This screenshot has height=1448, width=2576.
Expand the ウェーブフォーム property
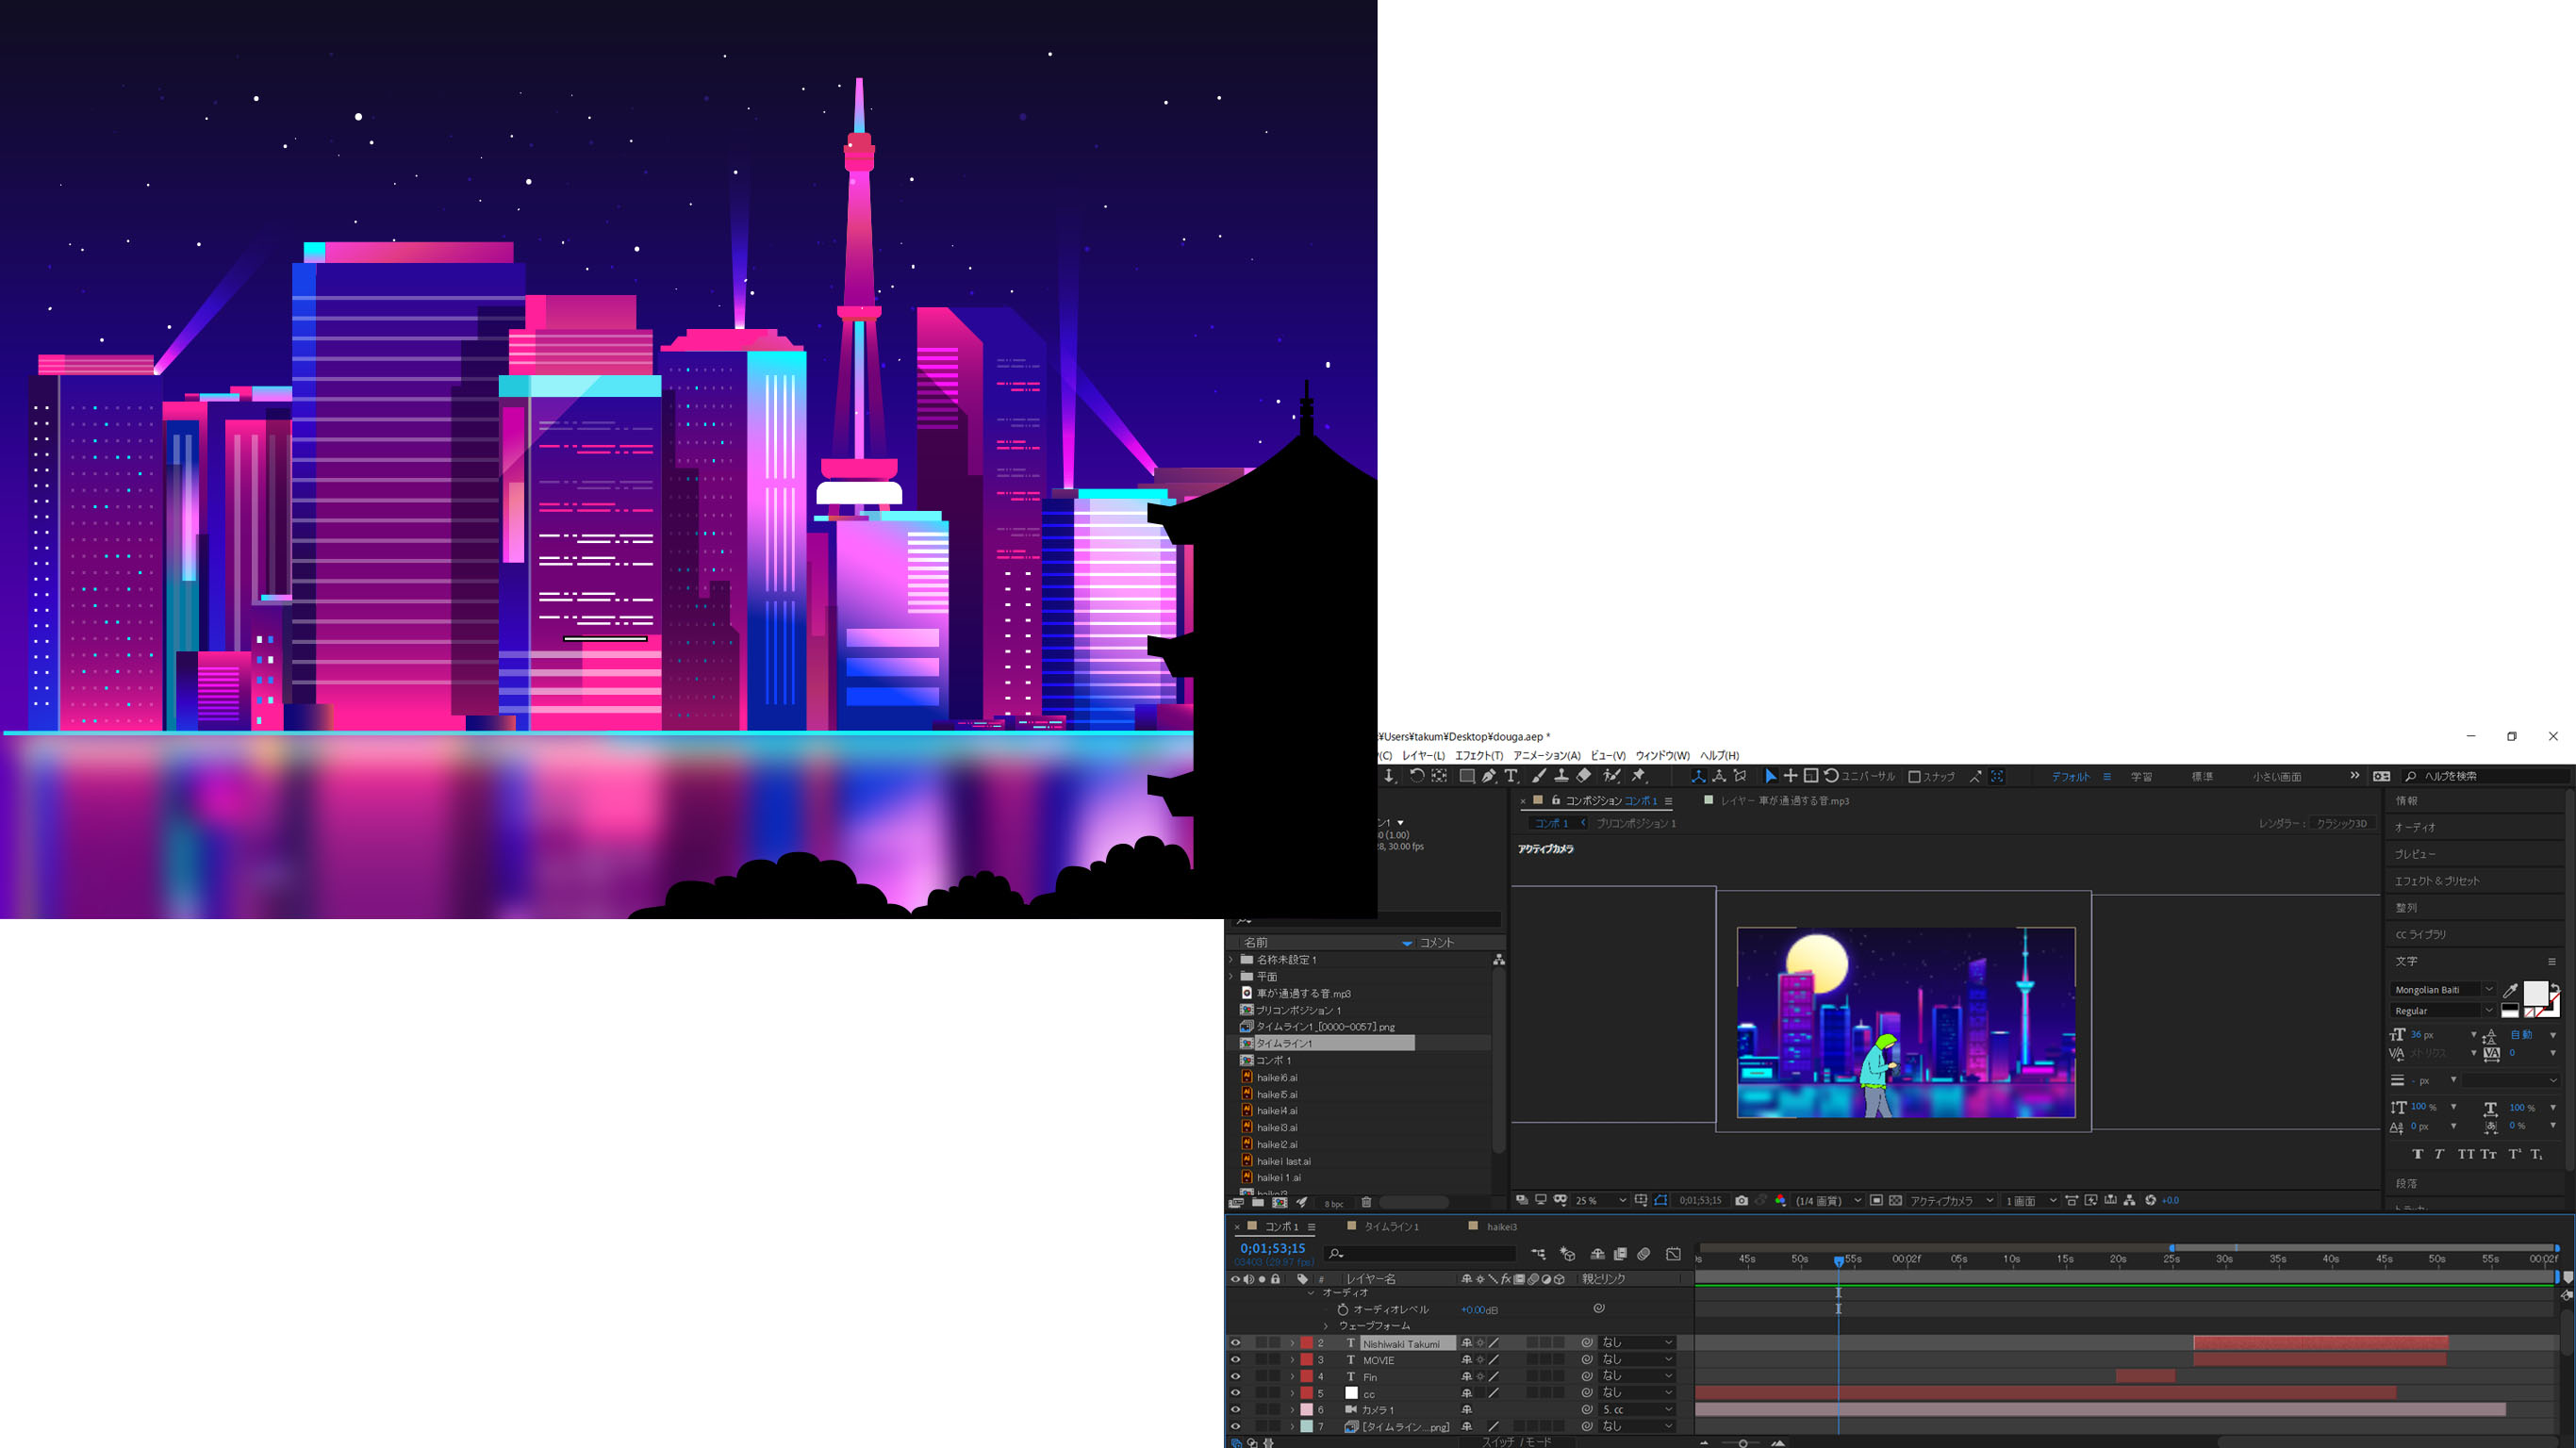1327,1326
